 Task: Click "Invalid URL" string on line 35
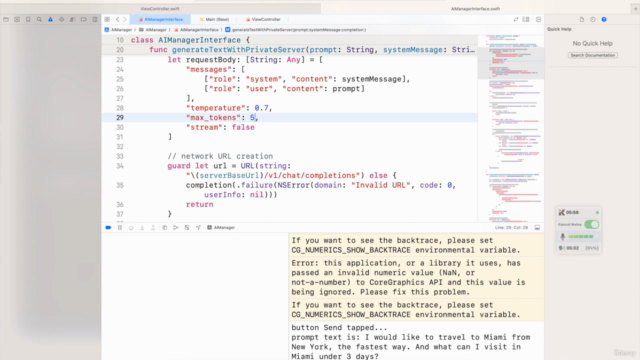pos(380,185)
